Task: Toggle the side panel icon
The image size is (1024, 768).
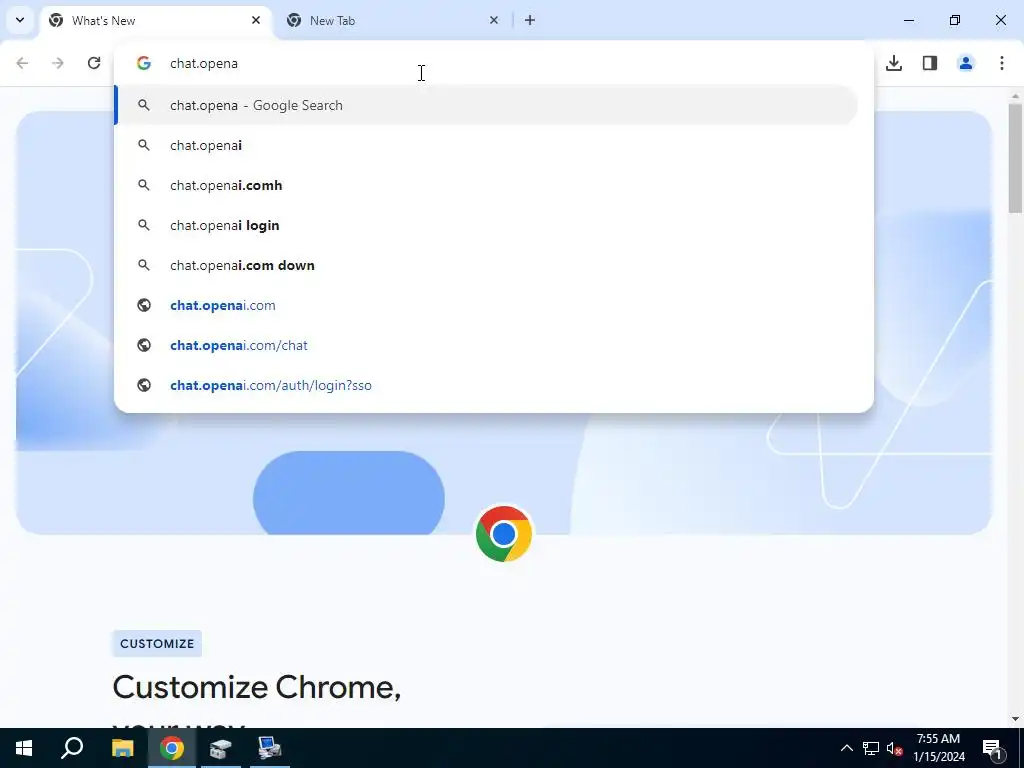Action: point(930,63)
